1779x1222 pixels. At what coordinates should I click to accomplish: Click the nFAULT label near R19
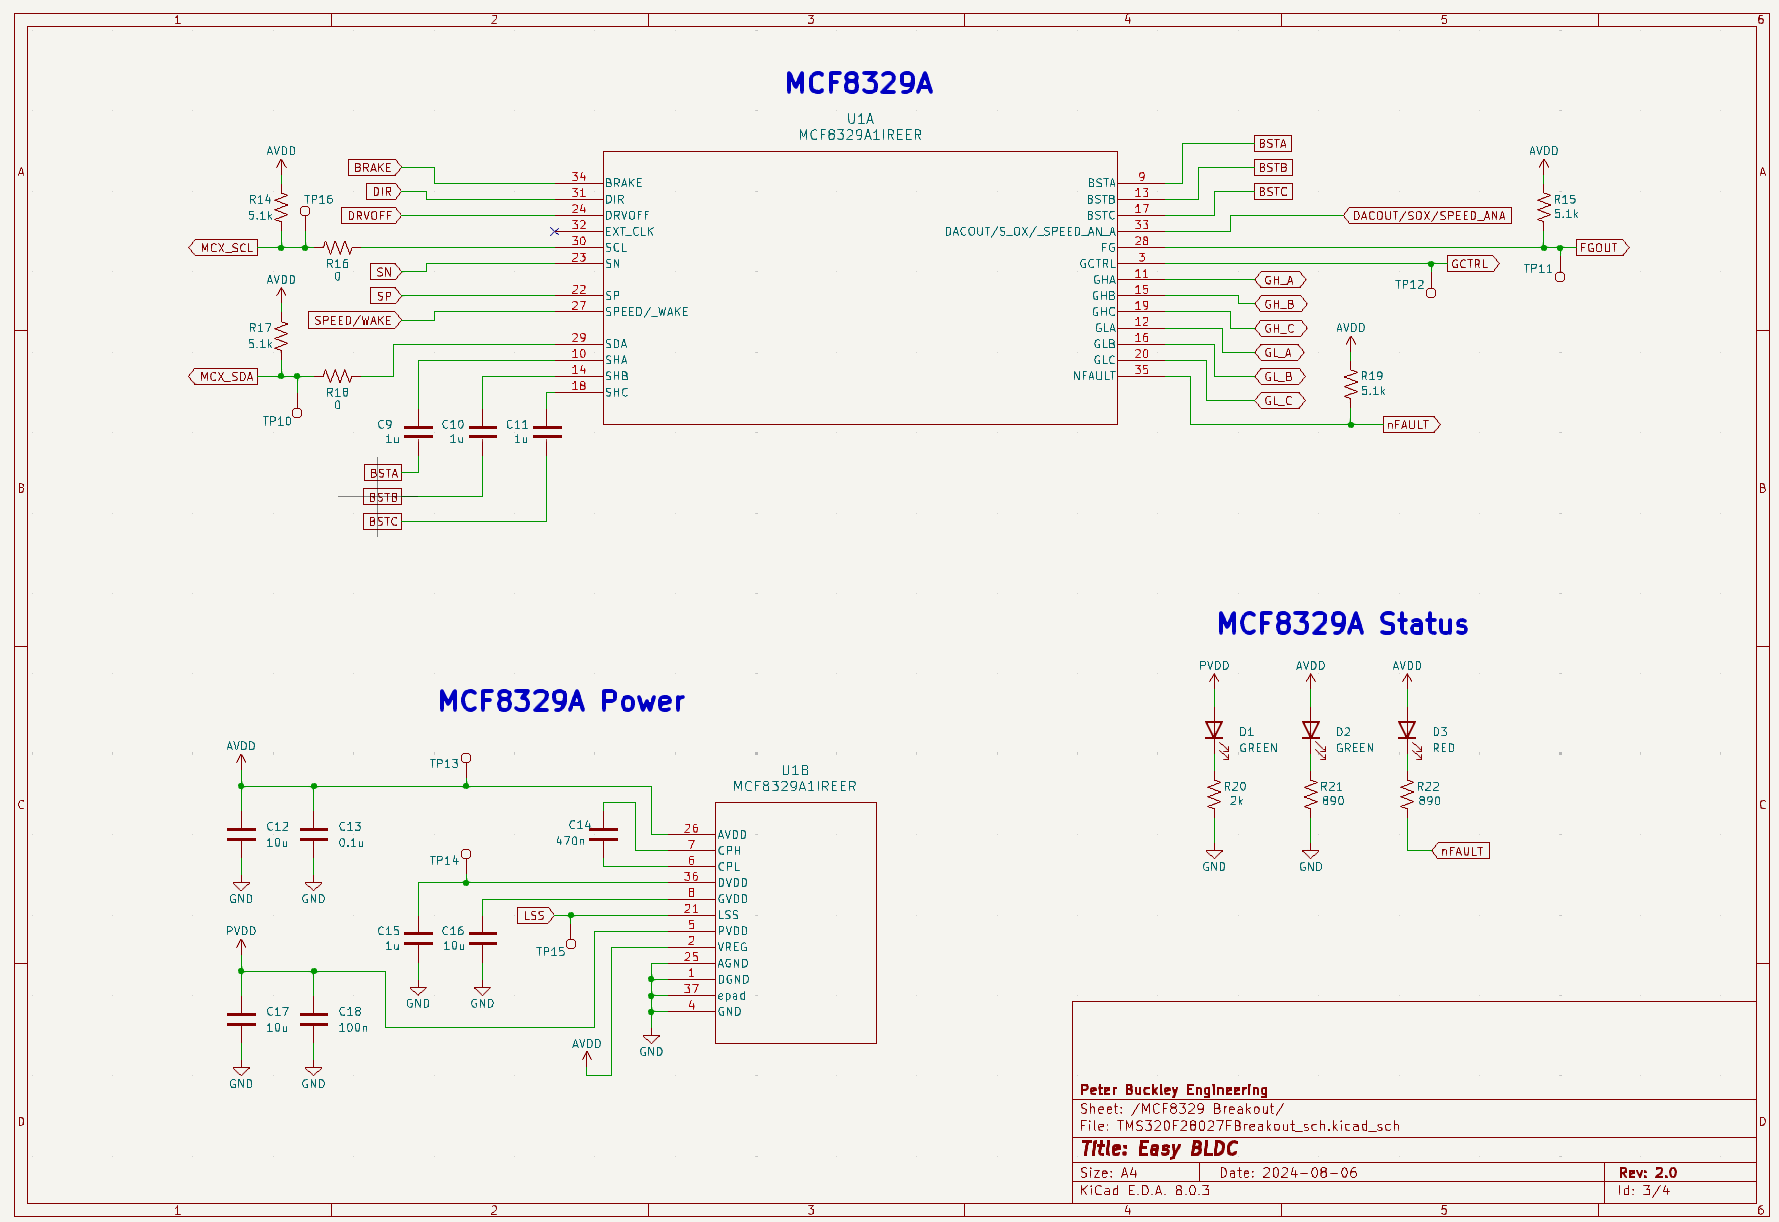[x=1411, y=425]
